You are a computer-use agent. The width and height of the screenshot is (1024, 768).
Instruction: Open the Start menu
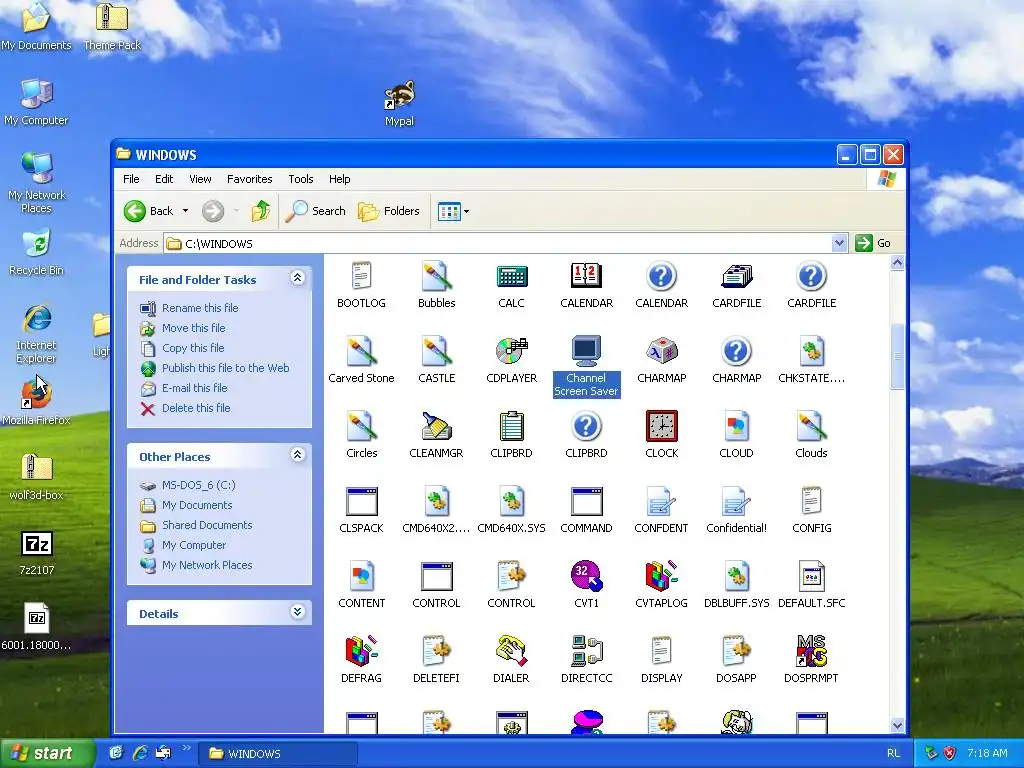[46, 754]
